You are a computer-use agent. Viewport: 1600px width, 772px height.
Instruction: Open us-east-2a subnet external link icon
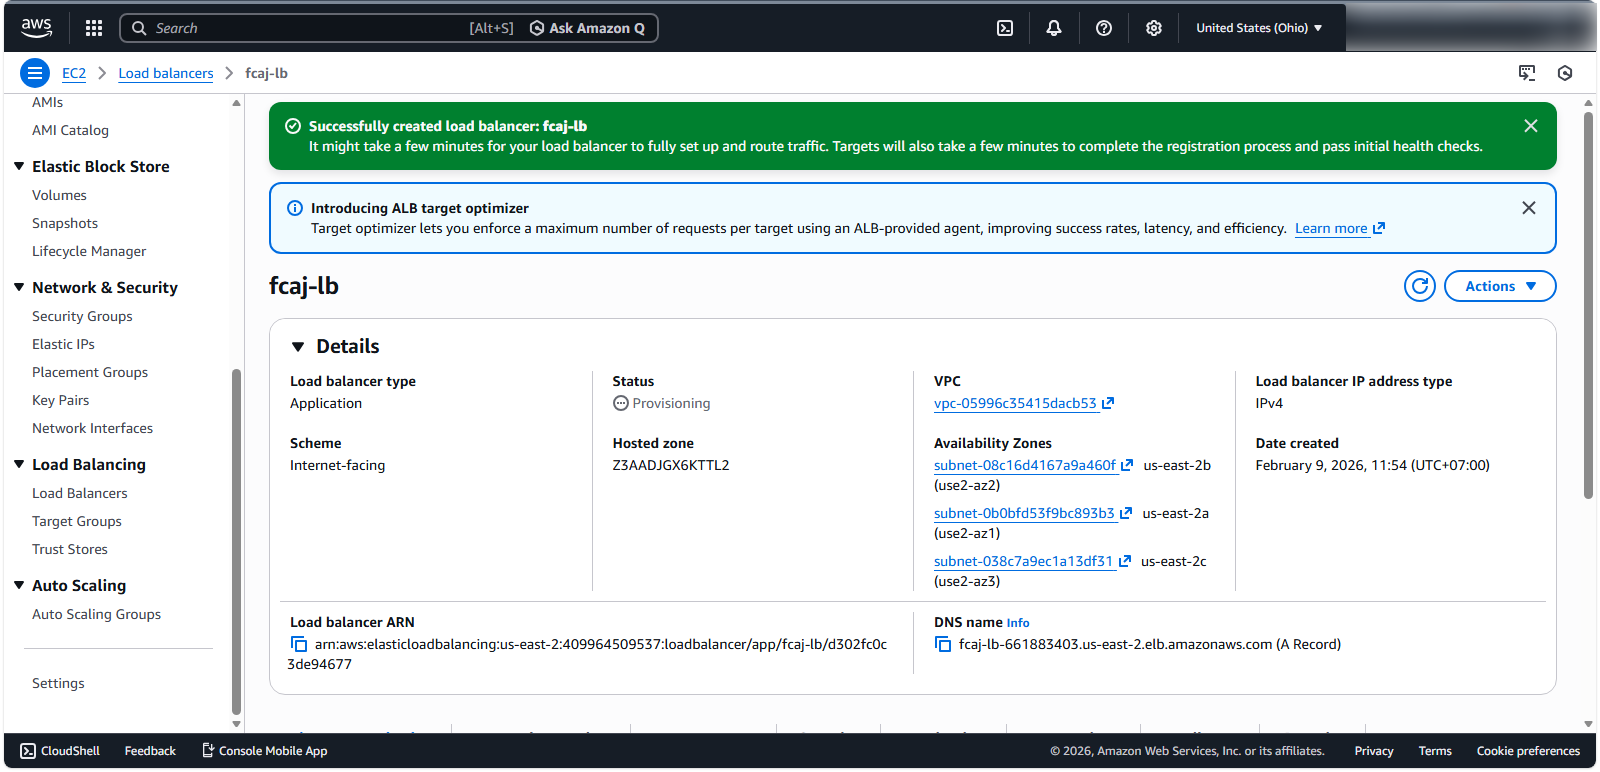[x=1126, y=513]
